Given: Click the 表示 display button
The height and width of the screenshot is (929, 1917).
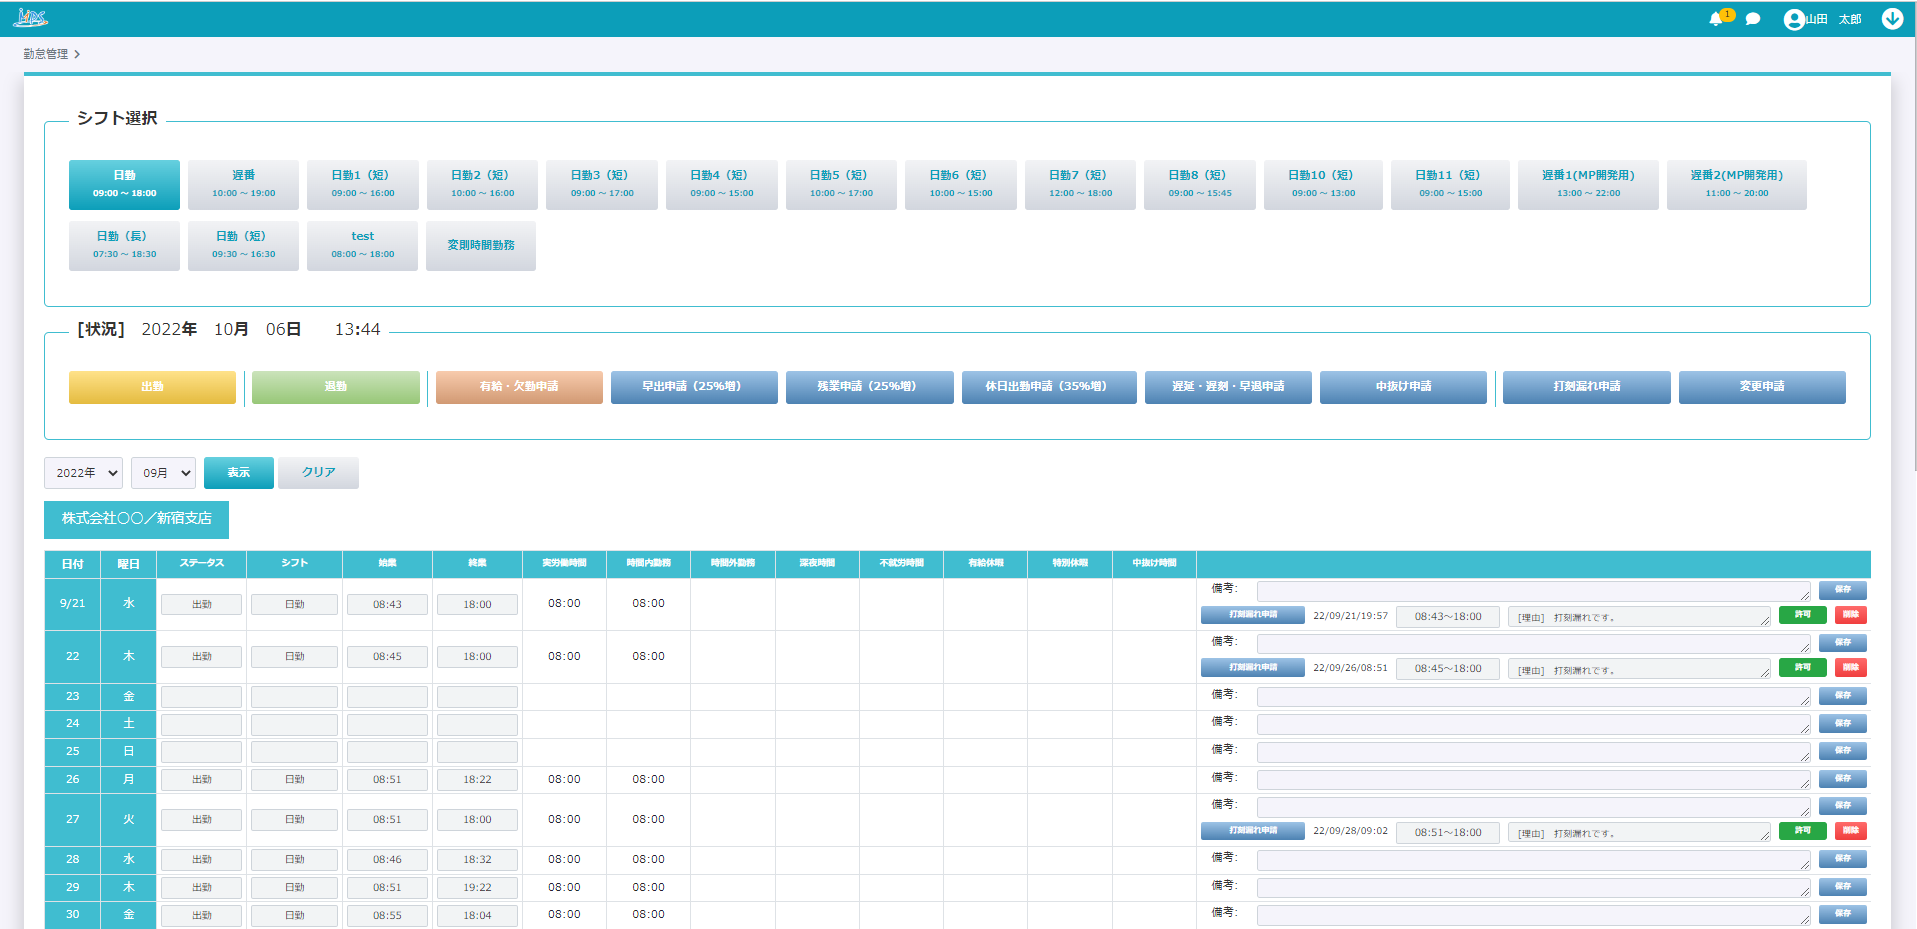Looking at the screenshot, I should coord(238,473).
